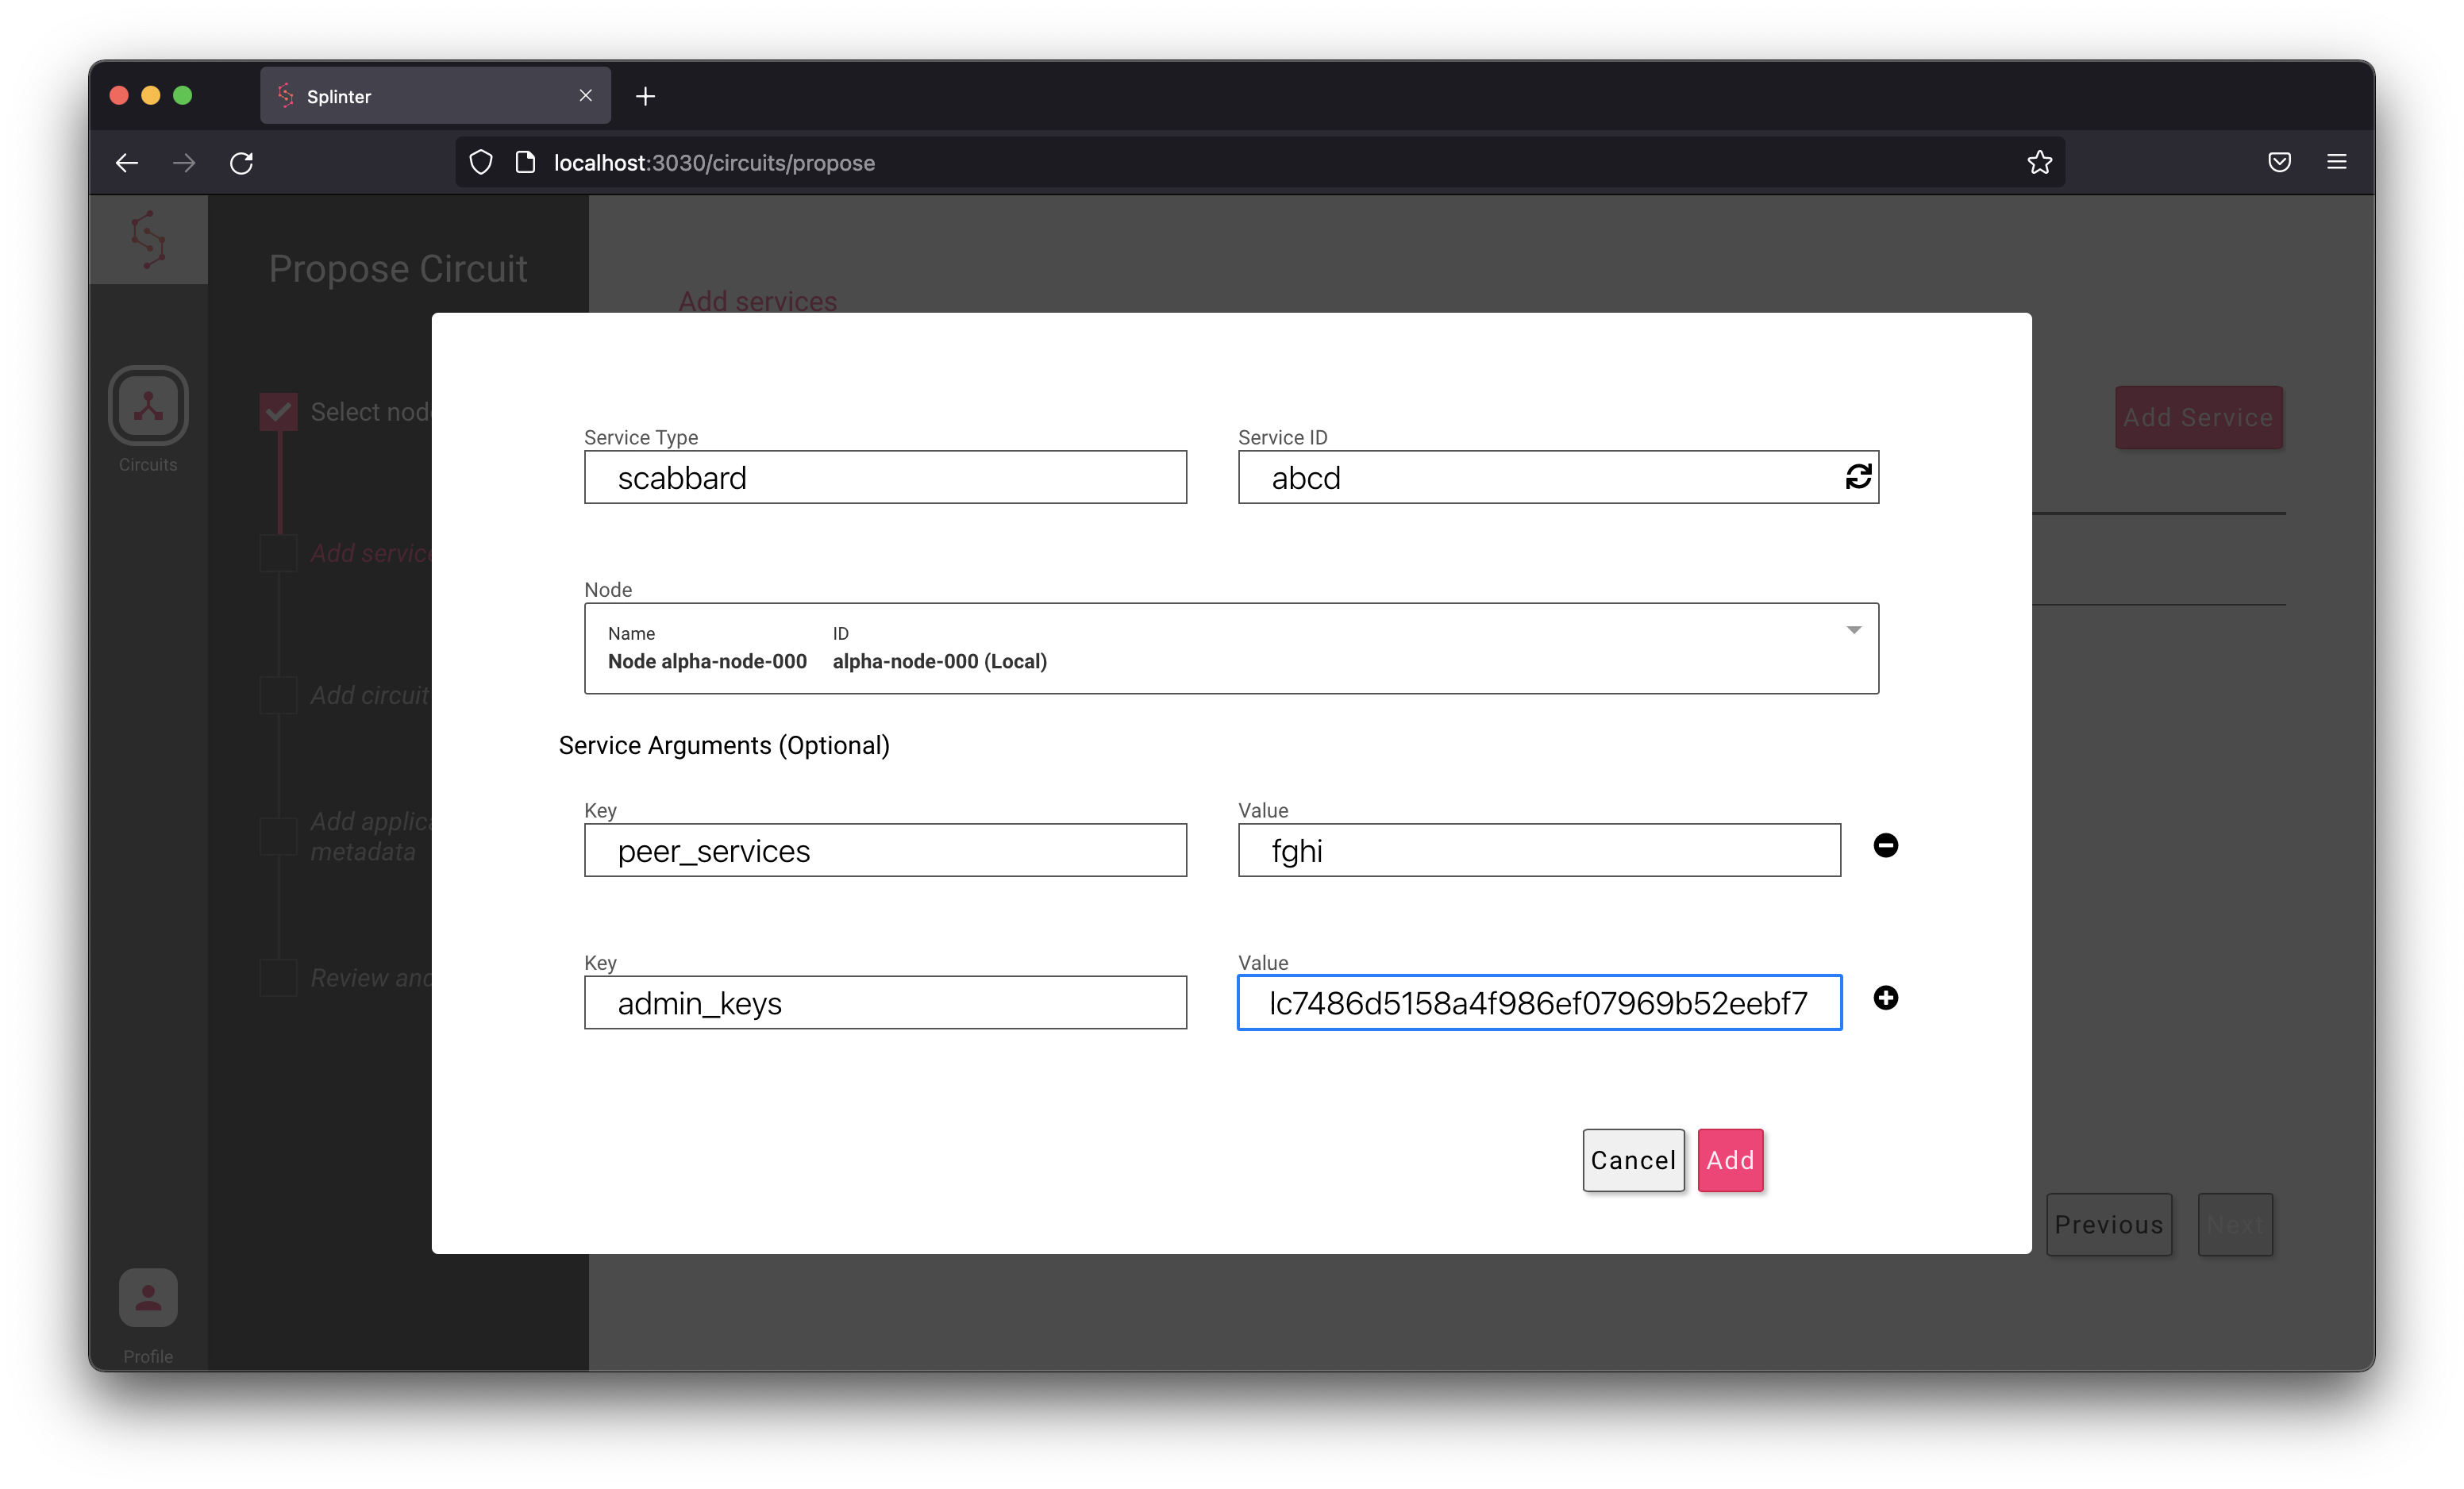Confirm with the pink Add button

1730,1160
